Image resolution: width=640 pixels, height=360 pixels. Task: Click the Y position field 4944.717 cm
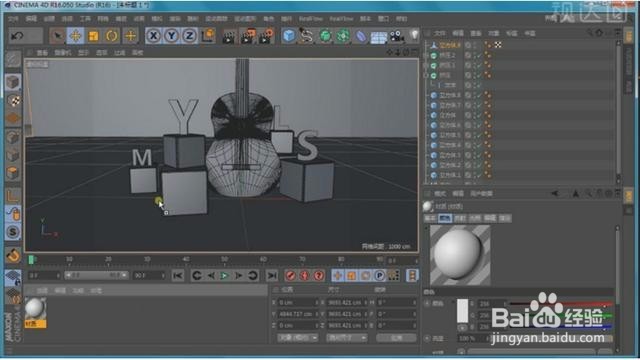[x=298, y=314]
